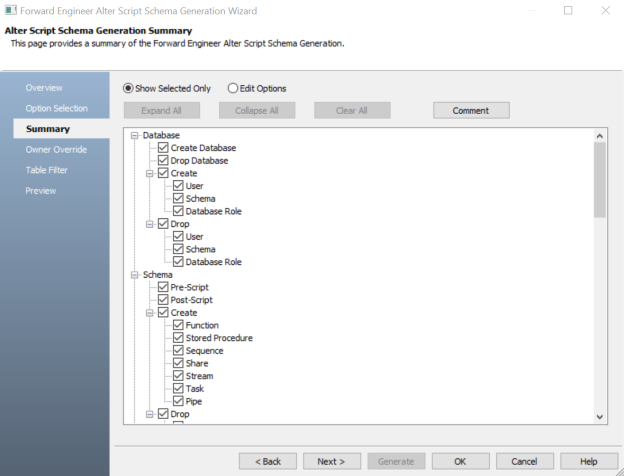Screen dimensions: 624x476
Task: Toggle the Create checkbox under Schema
Action: [163, 312]
